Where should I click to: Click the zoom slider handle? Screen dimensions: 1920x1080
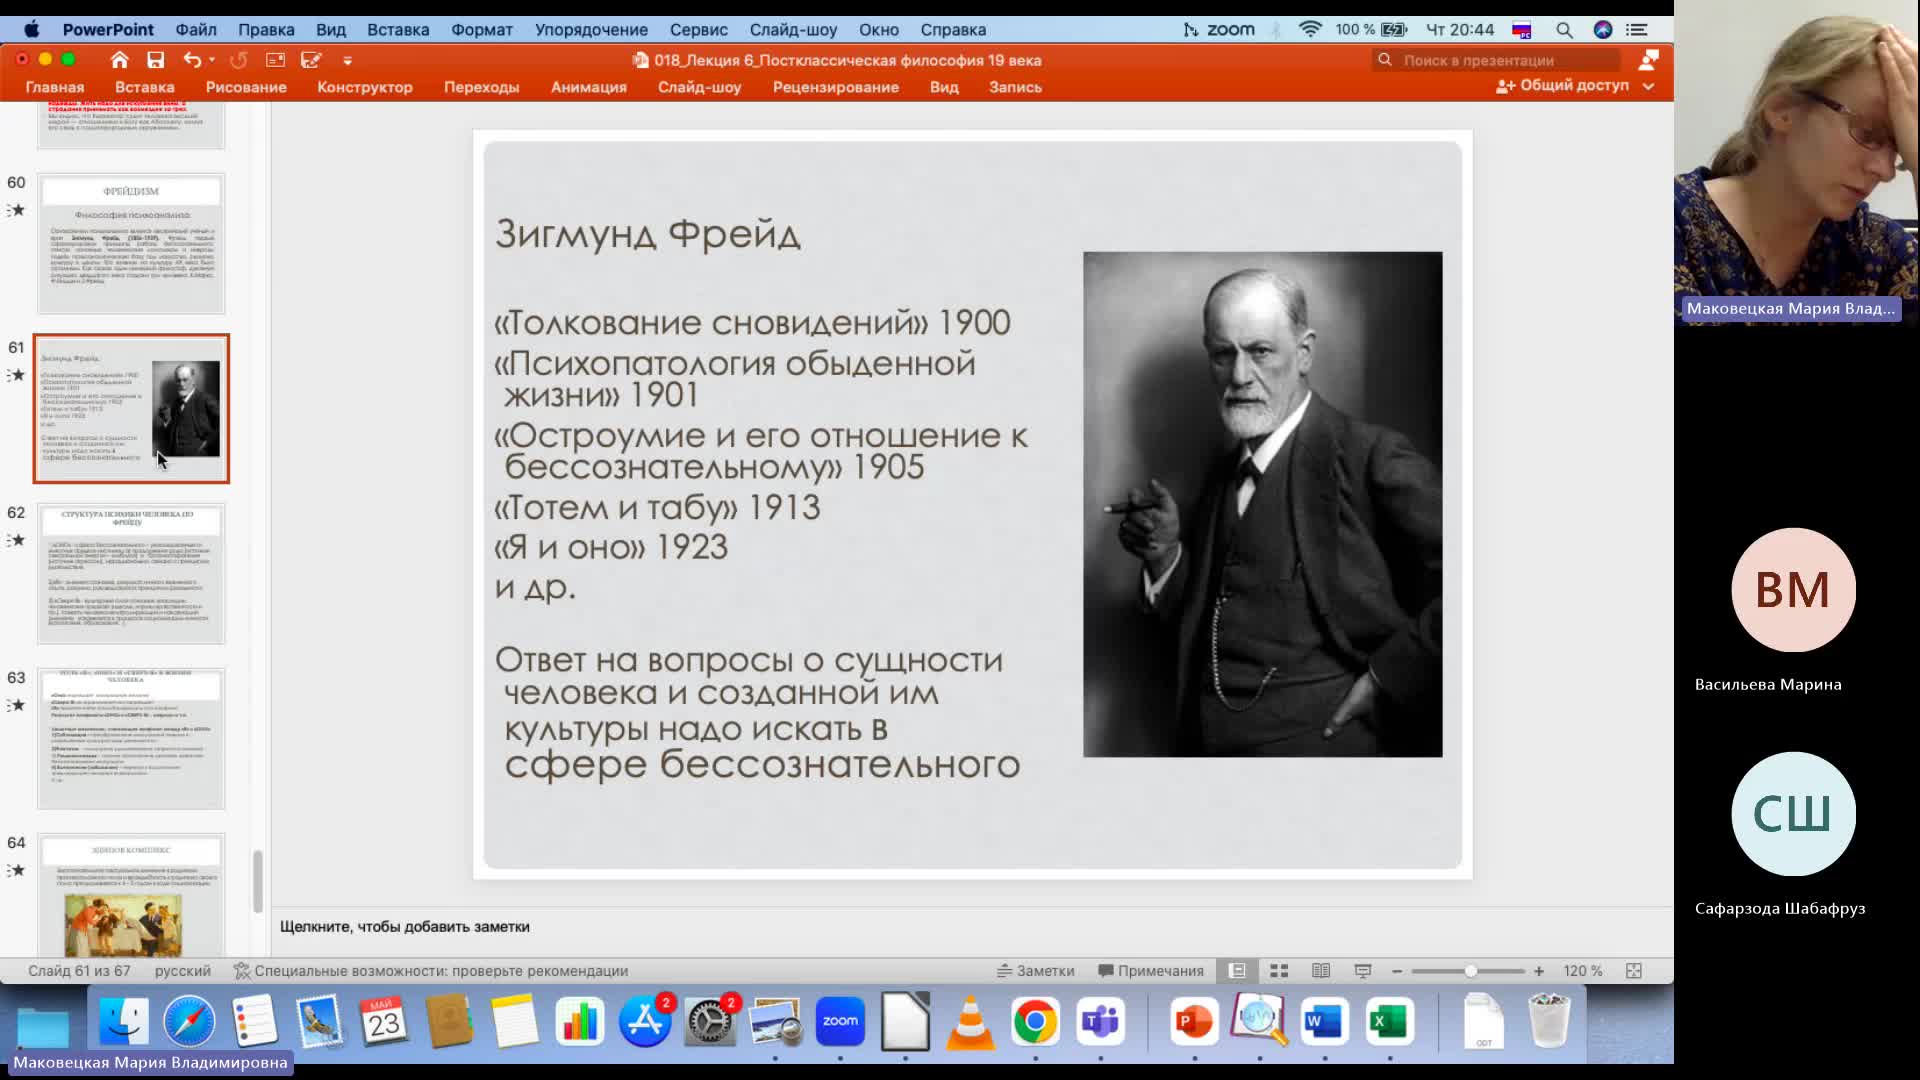coord(1471,971)
